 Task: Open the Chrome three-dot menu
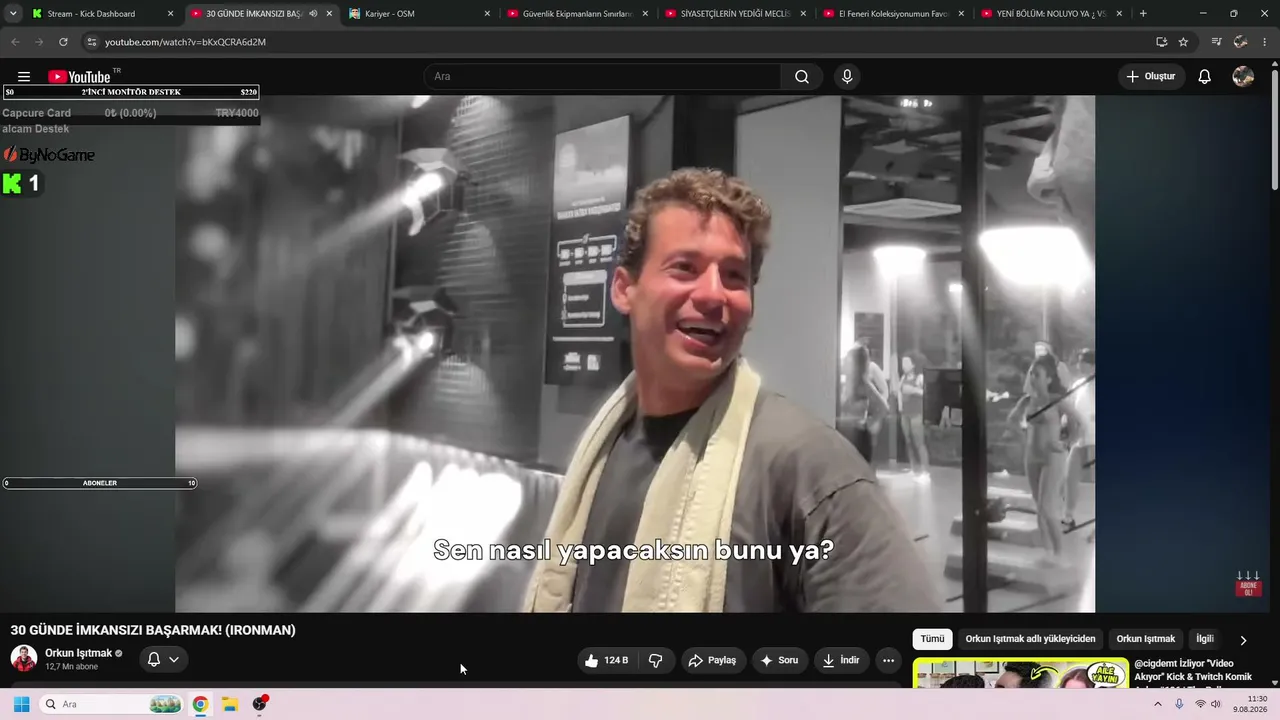[1265, 42]
